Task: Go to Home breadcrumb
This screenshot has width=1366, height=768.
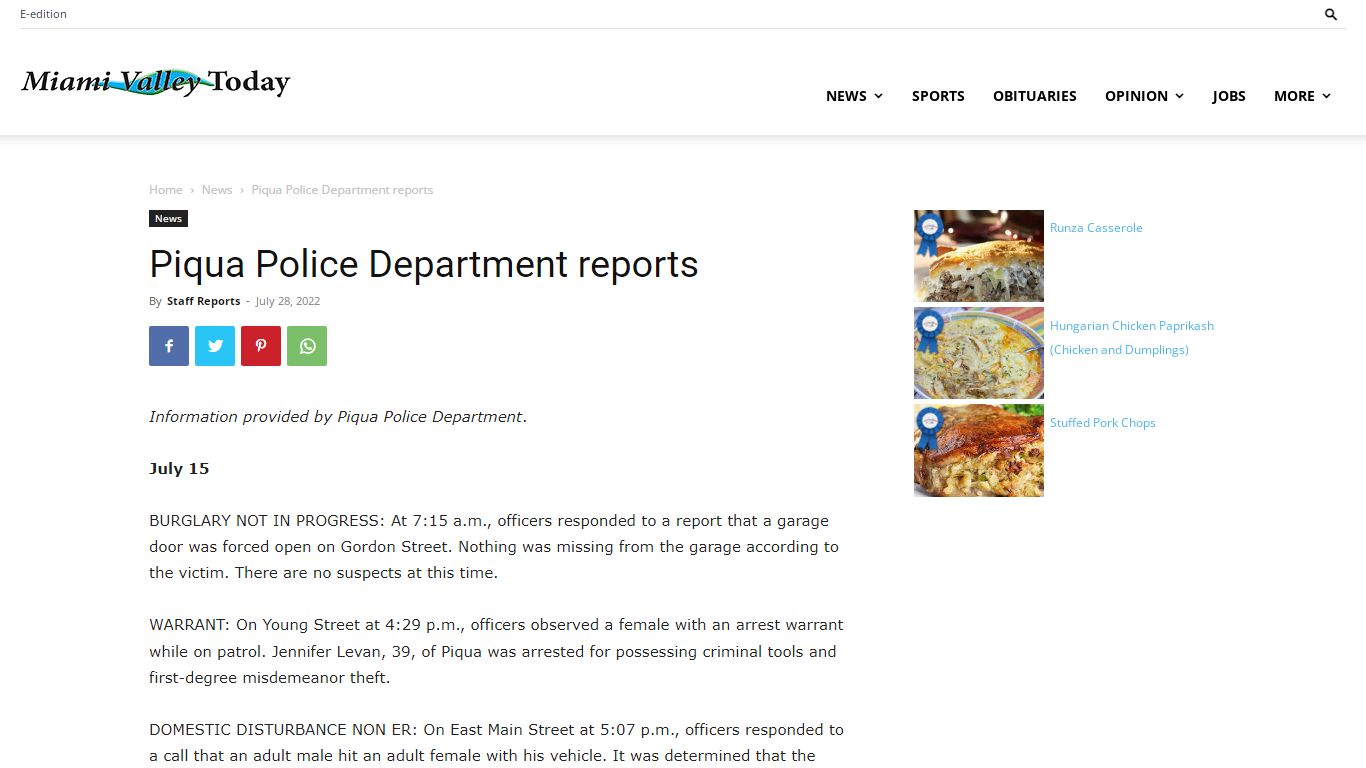Action: pyautogui.click(x=166, y=190)
